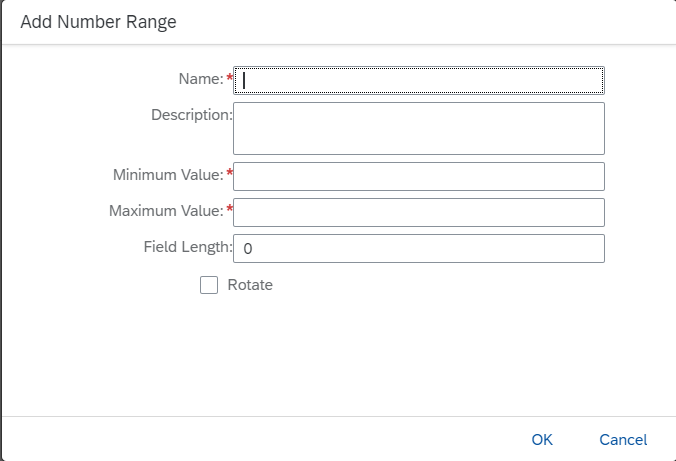Click the blank footer area left of OK

pyautogui.click(x=260, y=440)
